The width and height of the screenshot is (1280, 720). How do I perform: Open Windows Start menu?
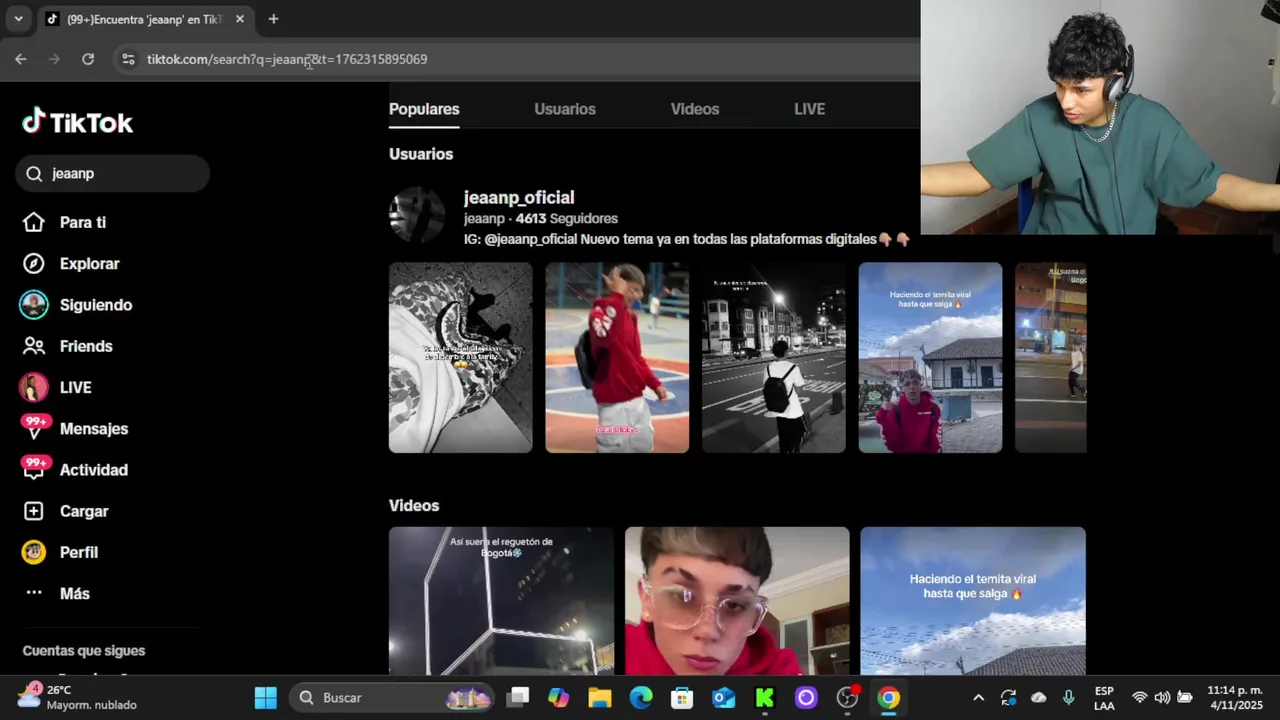point(265,698)
